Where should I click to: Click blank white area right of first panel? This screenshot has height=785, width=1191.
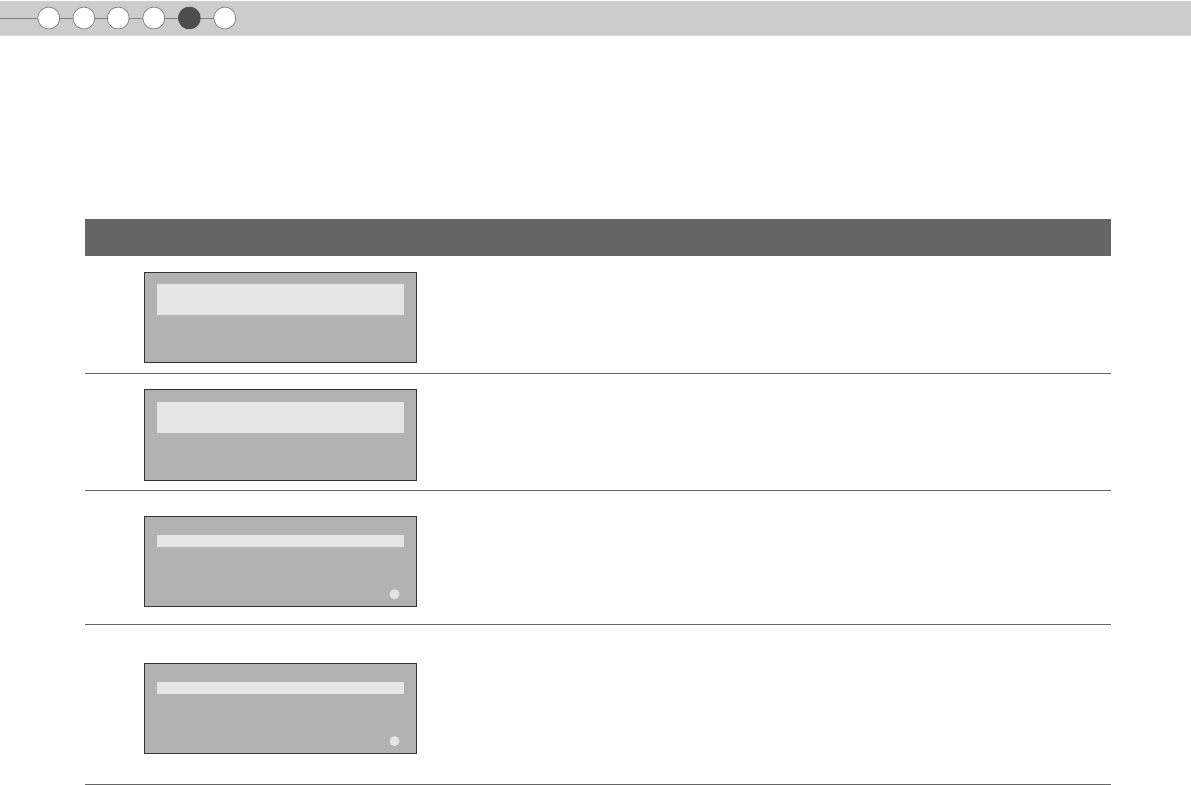(760, 316)
